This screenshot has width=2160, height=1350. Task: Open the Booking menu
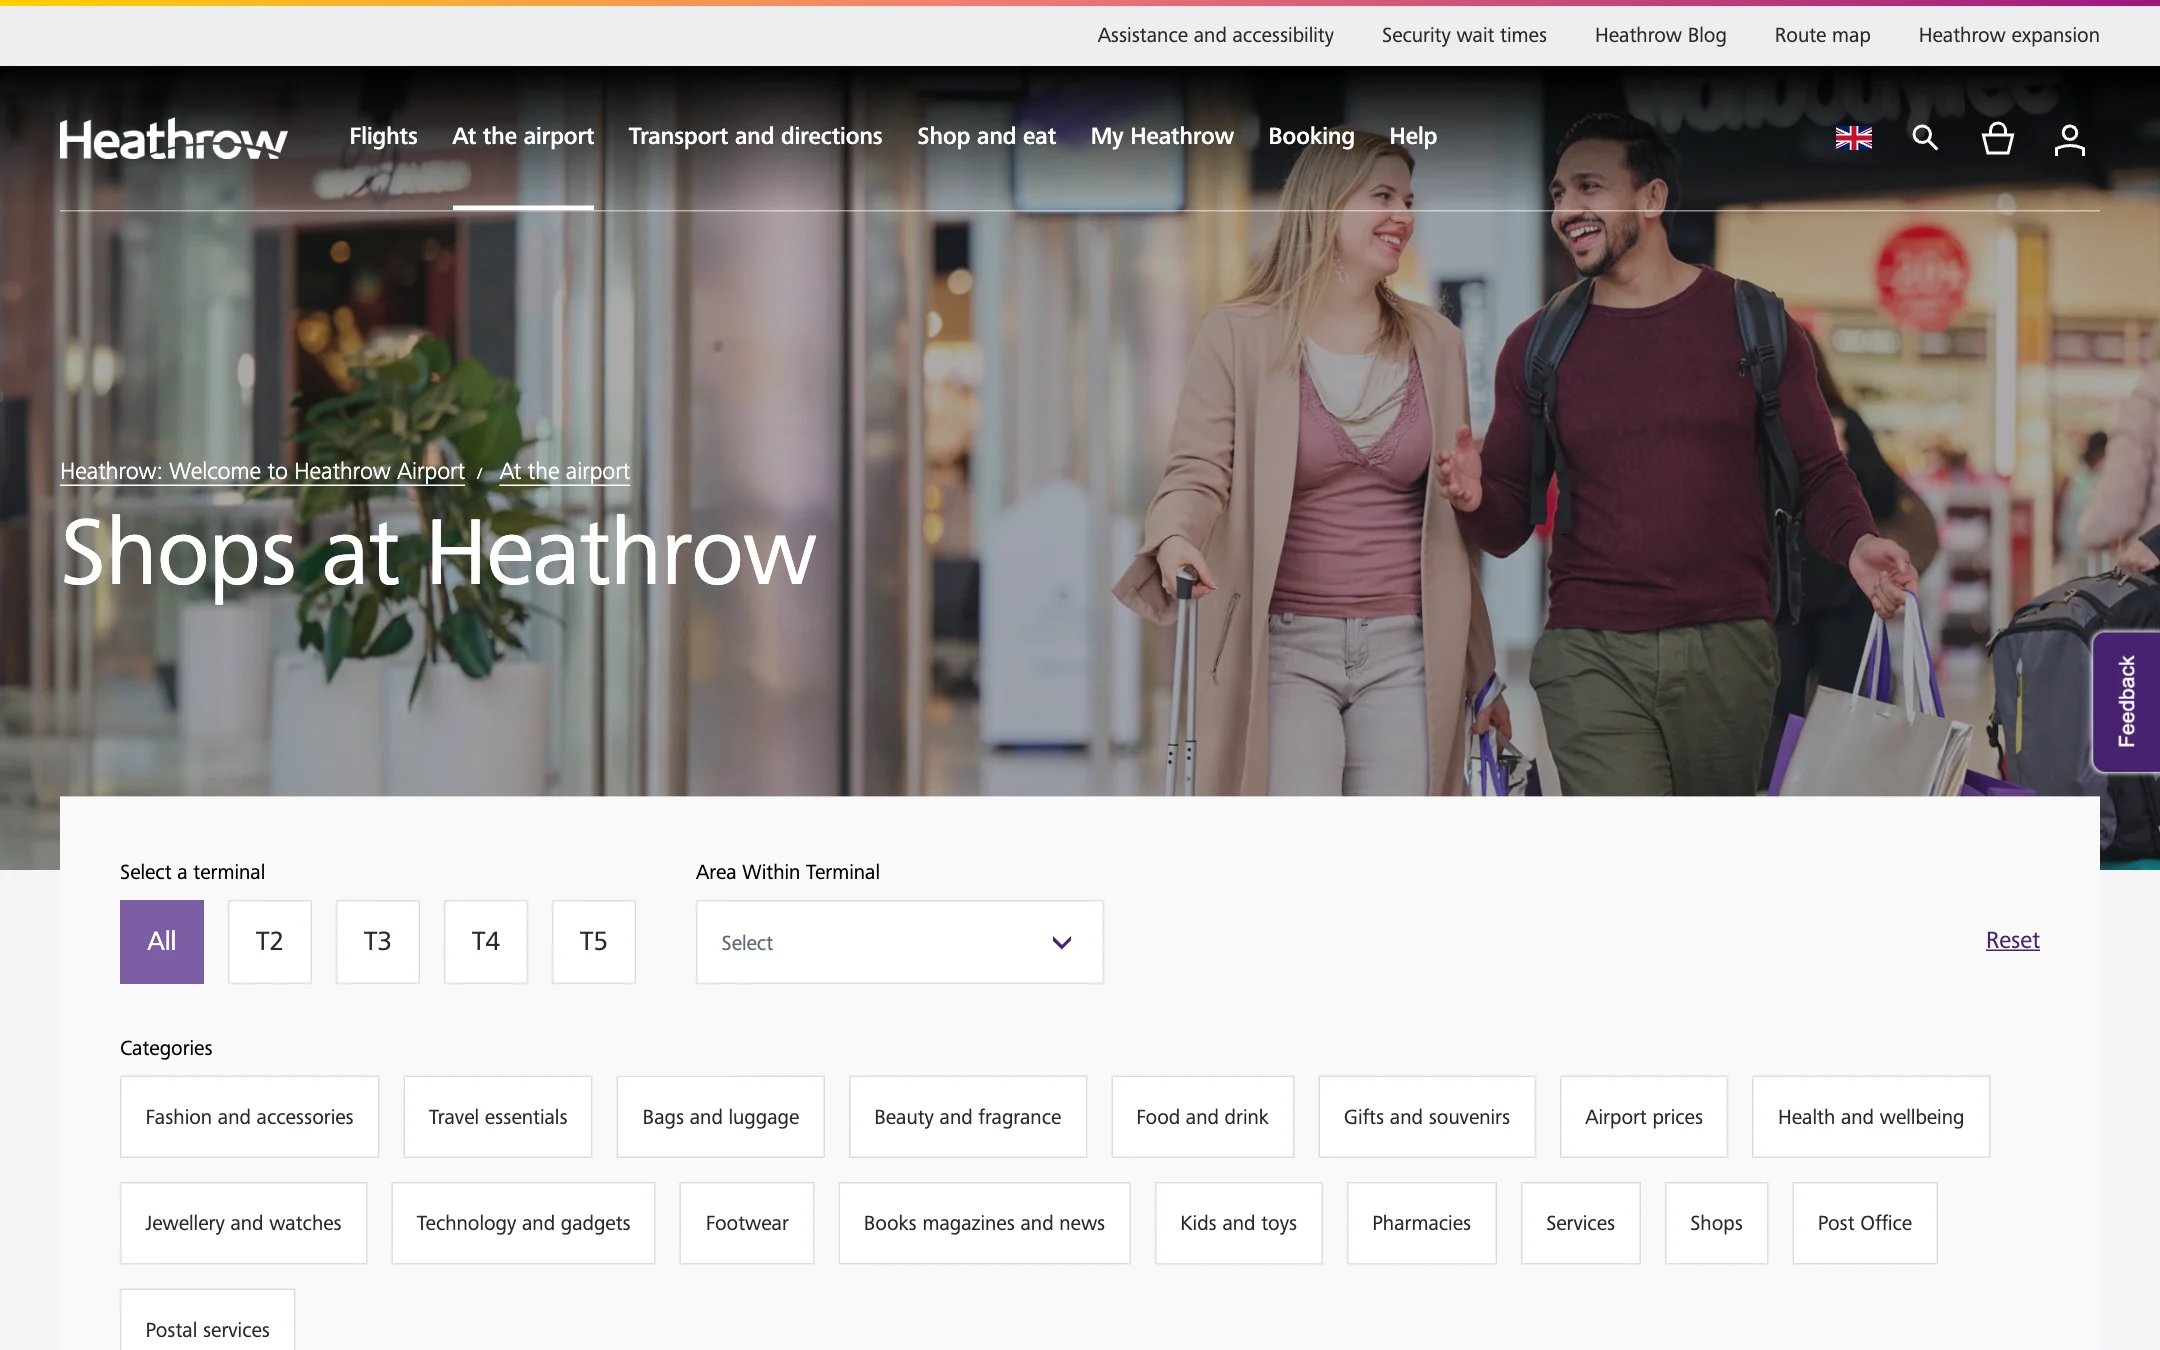pyautogui.click(x=1311, y=136)
